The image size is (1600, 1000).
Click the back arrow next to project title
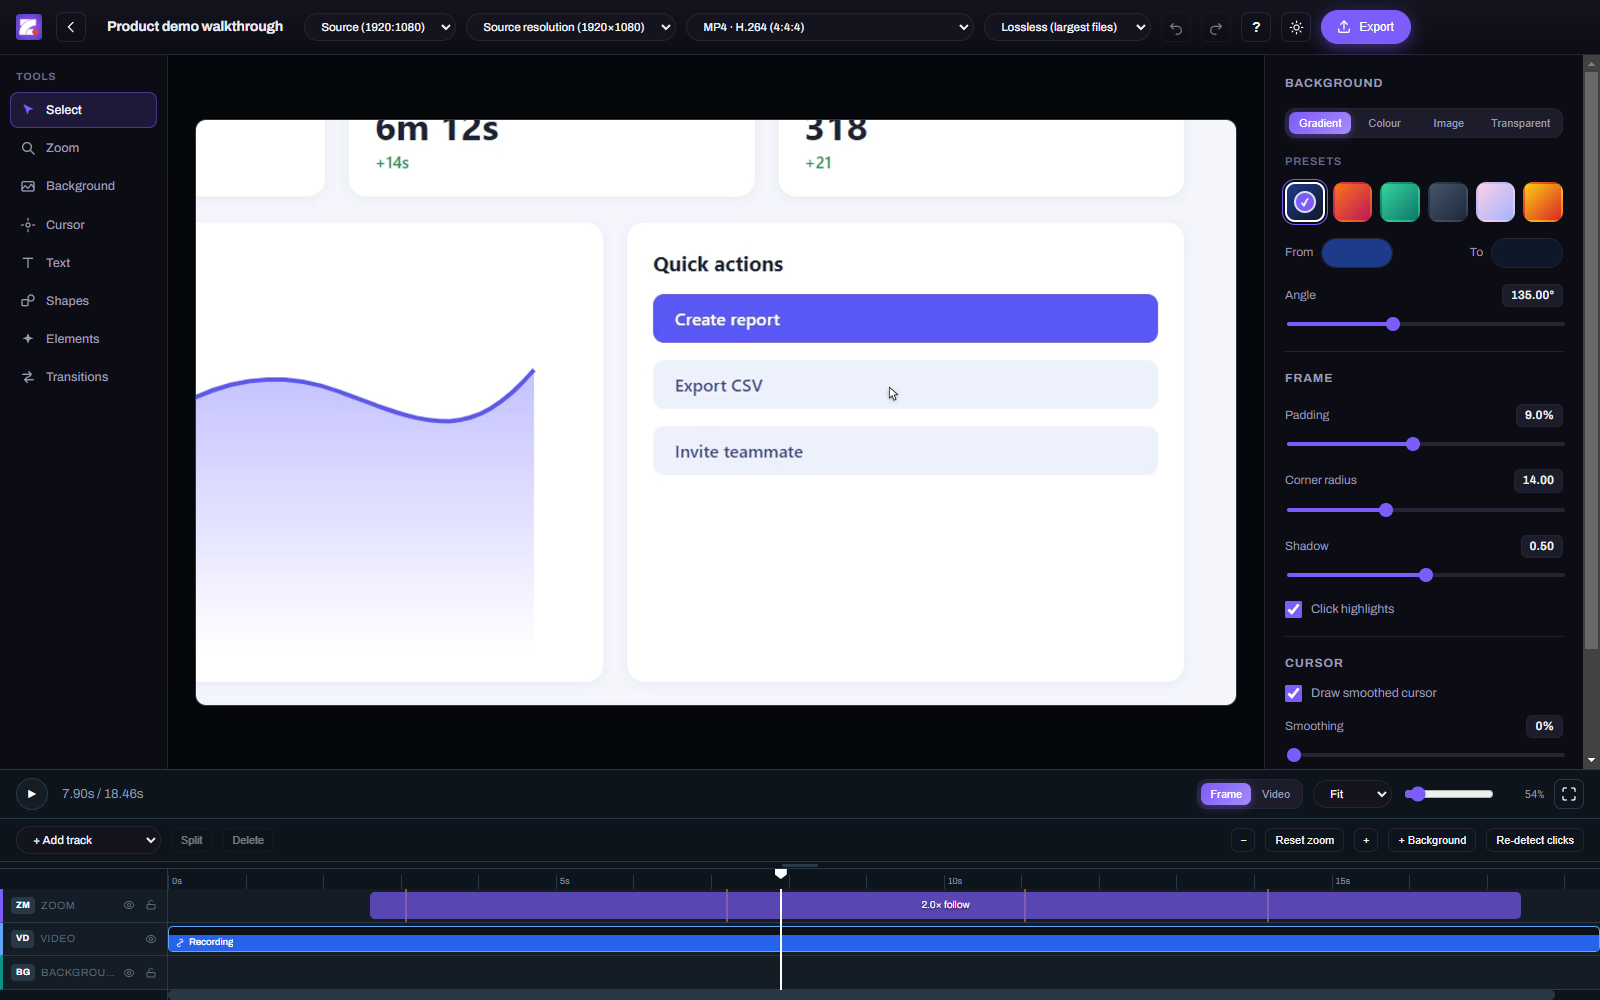tap(71, 27)
